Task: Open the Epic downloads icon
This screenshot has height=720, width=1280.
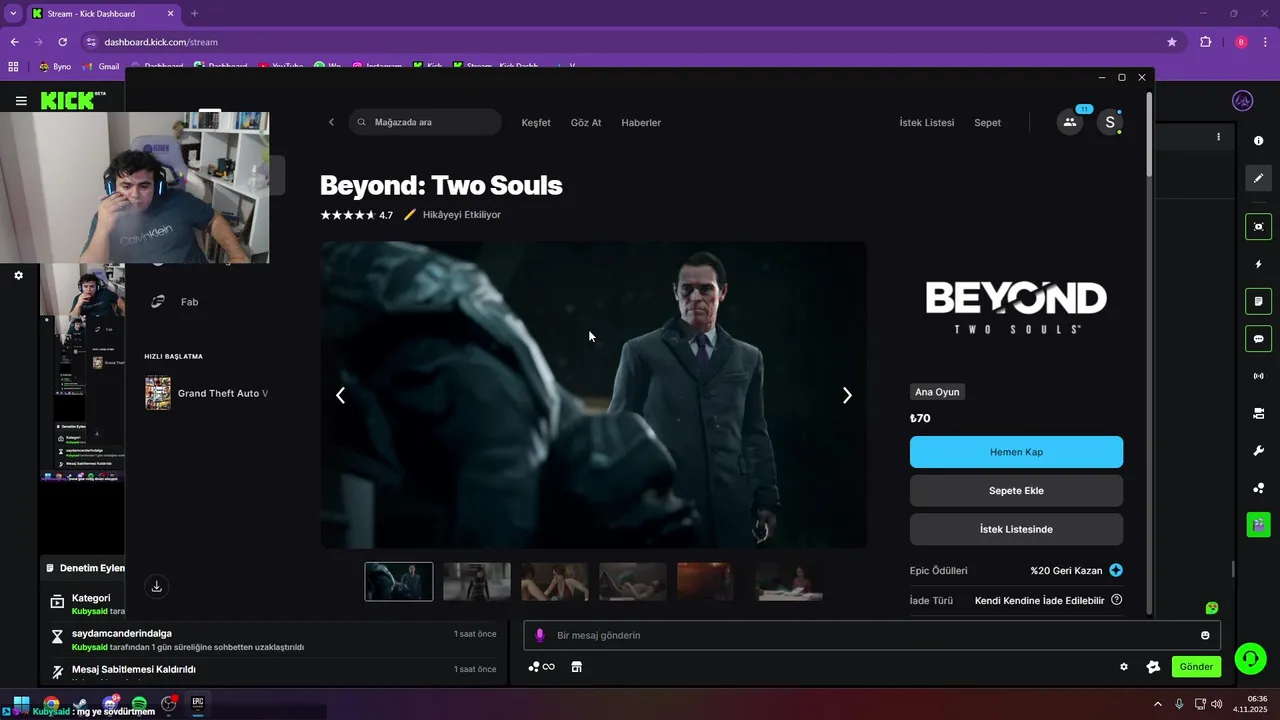Action: point(157,587)
